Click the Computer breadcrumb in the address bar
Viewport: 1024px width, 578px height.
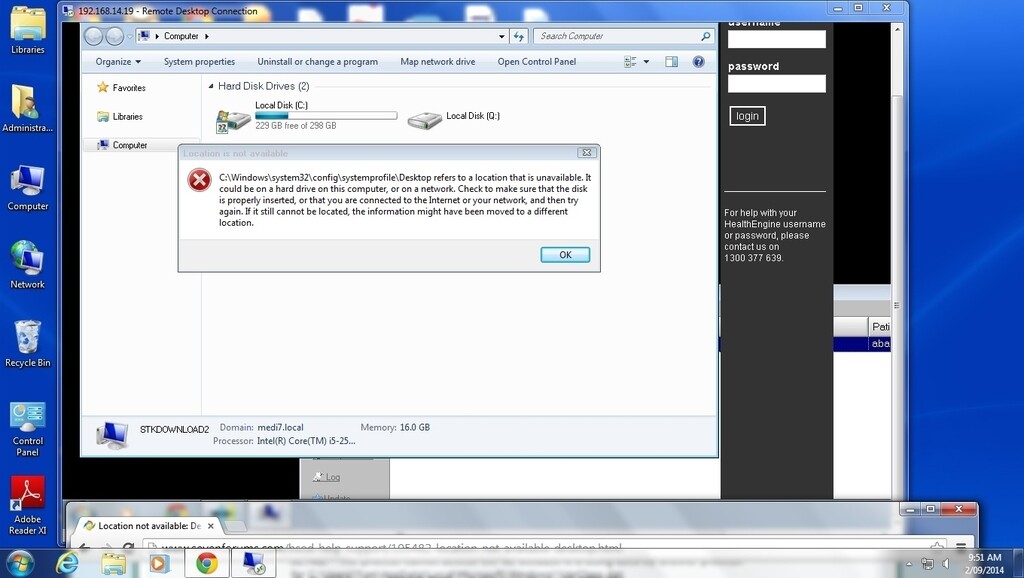click(180, 36)
